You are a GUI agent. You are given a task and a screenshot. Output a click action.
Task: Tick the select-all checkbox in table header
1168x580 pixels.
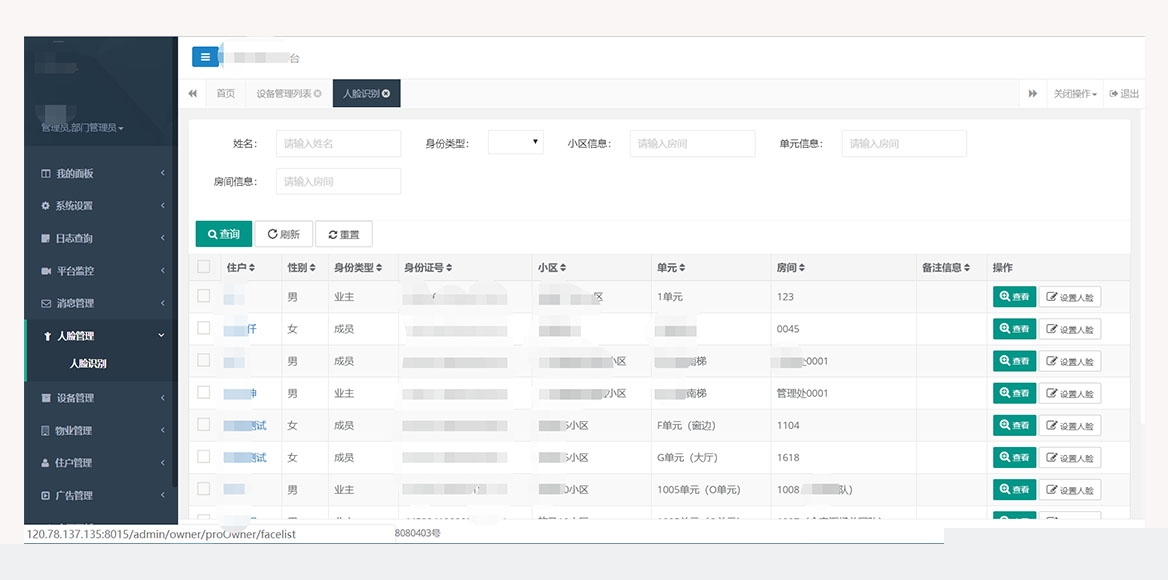click(204, 267)
